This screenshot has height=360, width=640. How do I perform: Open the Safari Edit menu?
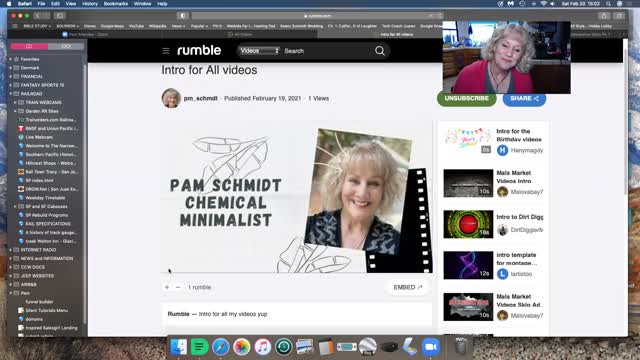pos(55,4)
